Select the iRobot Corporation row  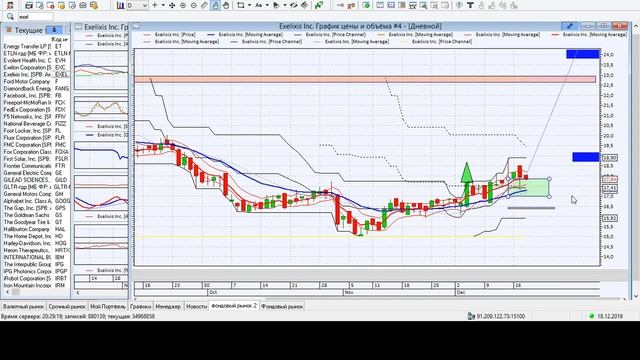click(36, 278)
